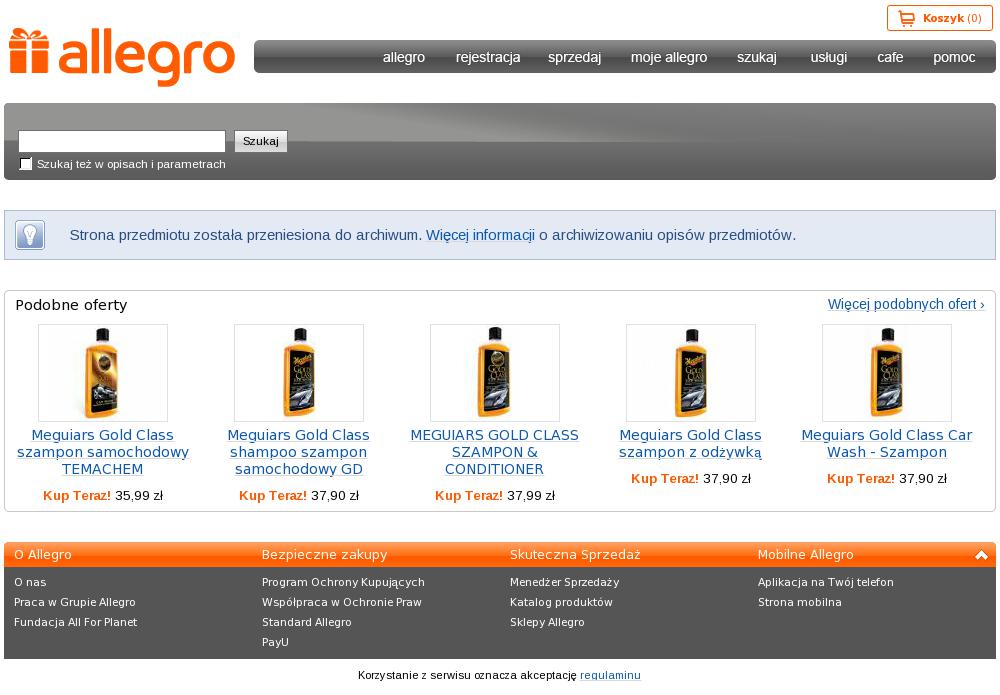Open Strona mobilna link
Screen dimensions: 1000x695
[x=799, y=602]
